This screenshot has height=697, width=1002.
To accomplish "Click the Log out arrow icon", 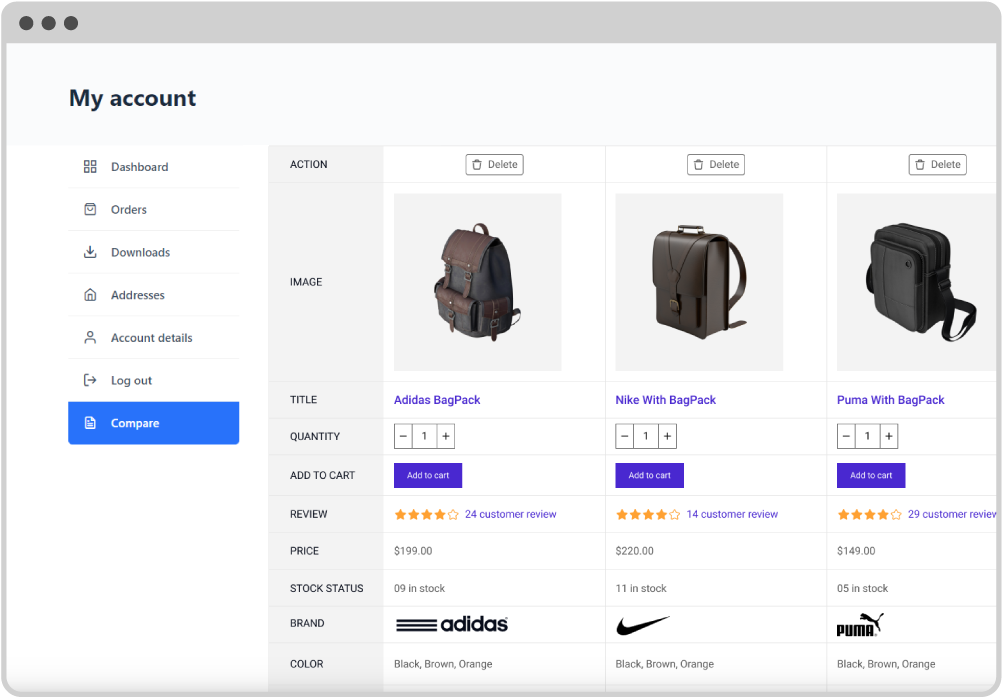I will click(90, 381).
